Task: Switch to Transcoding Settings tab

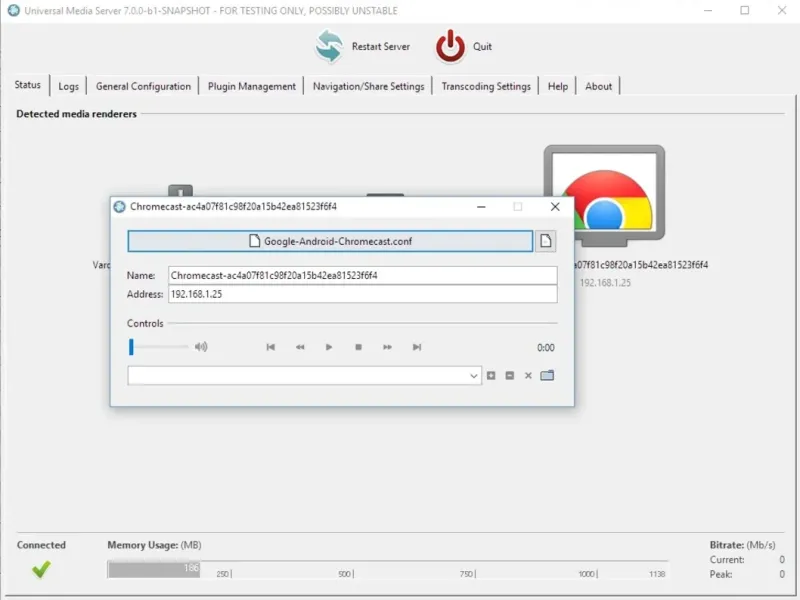Action: (486, 86)
